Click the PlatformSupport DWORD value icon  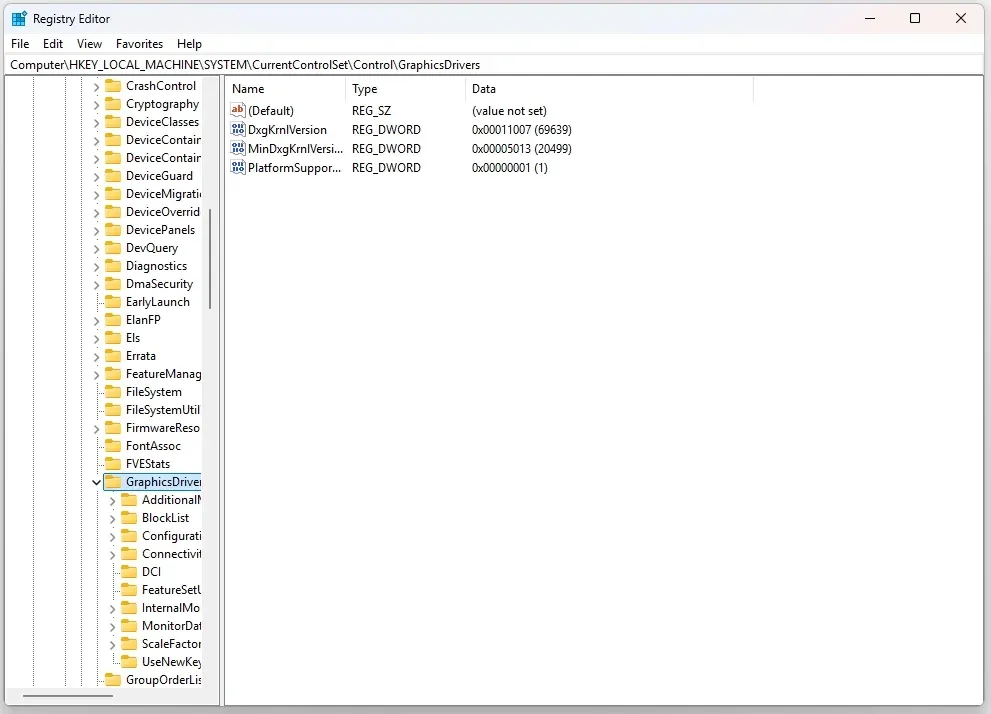[238, 167]
